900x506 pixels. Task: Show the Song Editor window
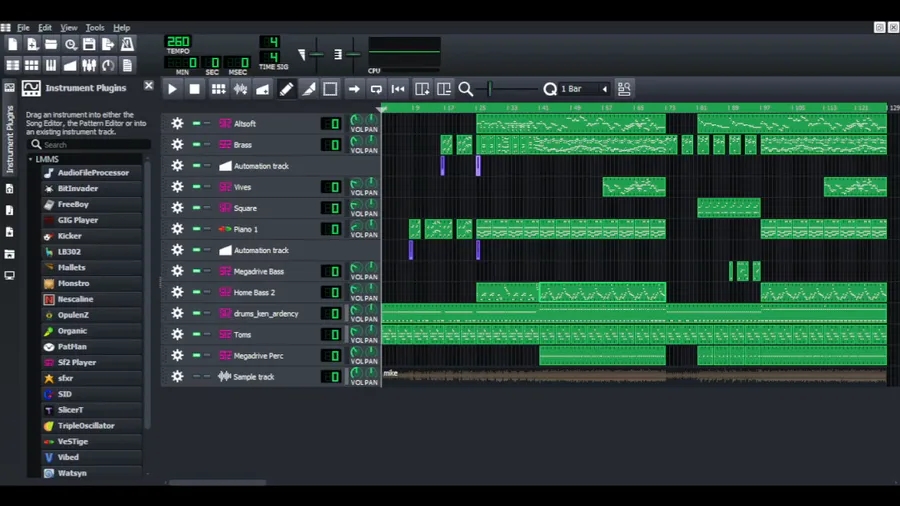[x=13, y=65]
